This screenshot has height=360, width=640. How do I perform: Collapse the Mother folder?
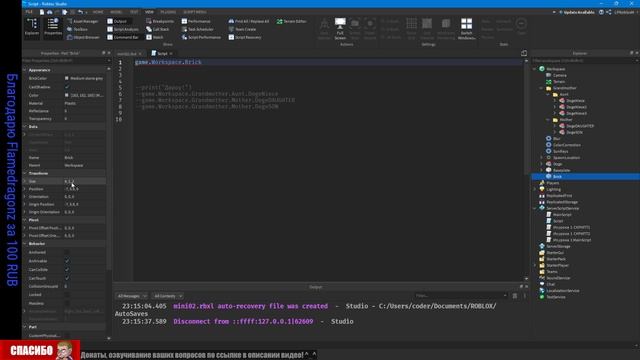click(x=548, y=120)
